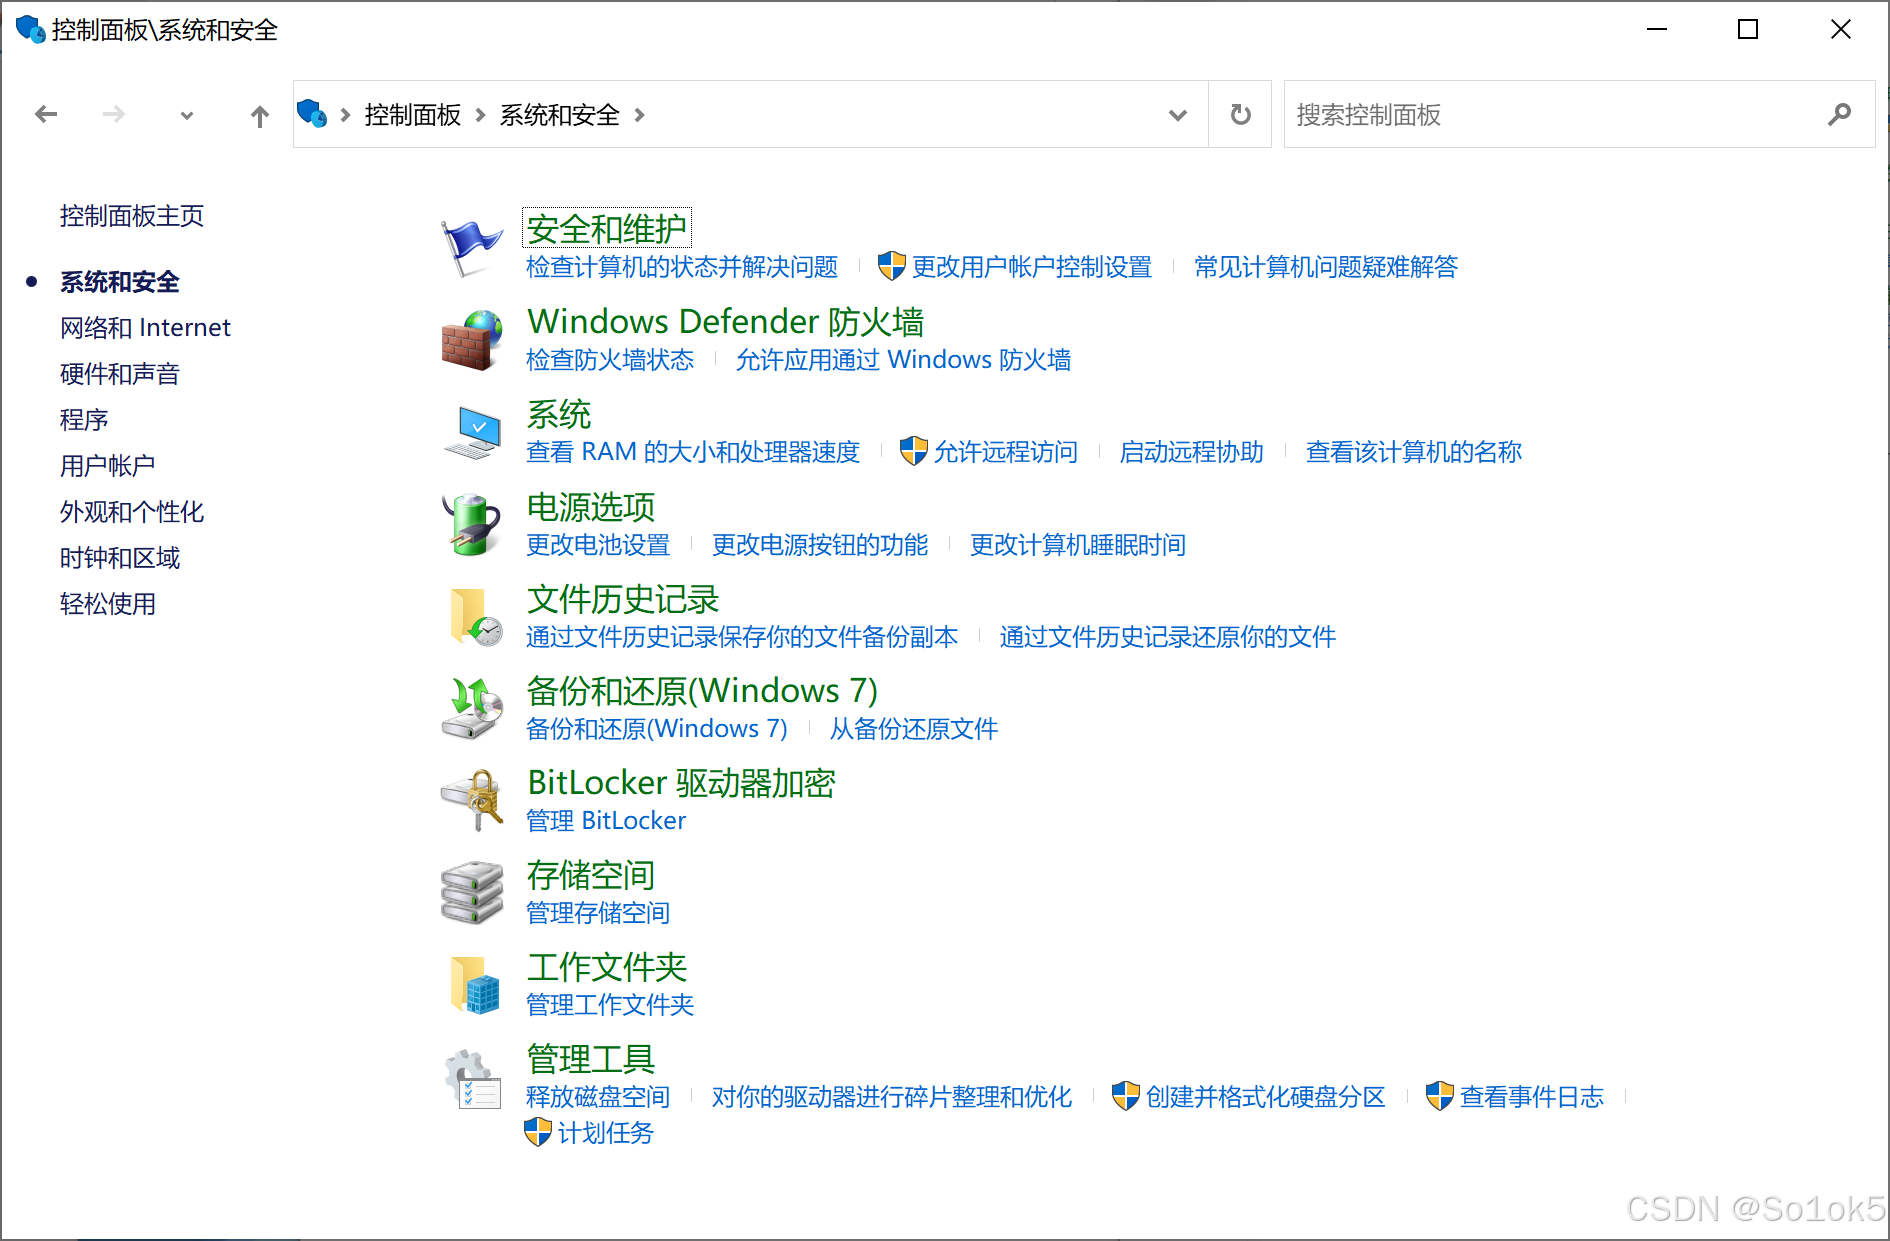Click the Control Panel icon in address bar
The width and height of the screenshot is (1890, 1241).
(x=312, y=114)
